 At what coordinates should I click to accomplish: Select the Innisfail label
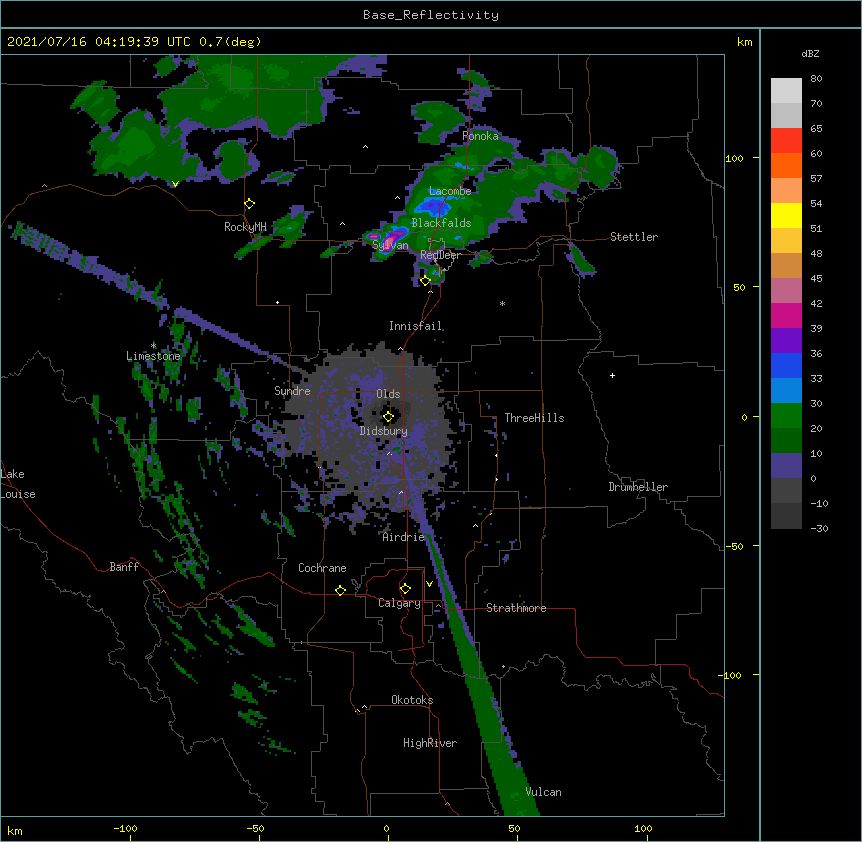coord(416,326)
